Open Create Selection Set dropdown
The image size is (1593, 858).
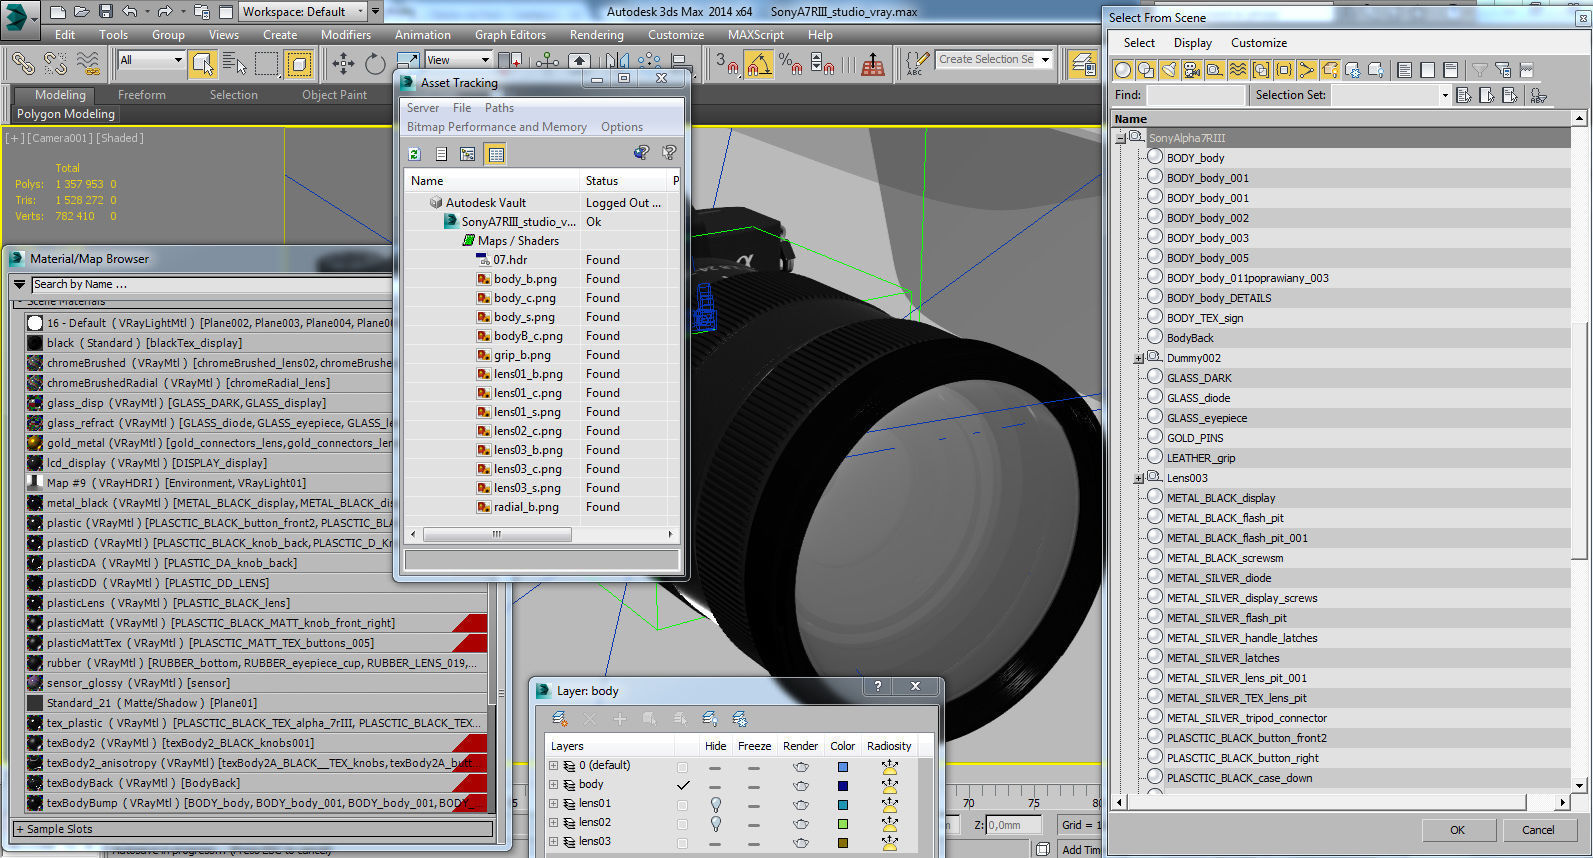[1045, 60]
